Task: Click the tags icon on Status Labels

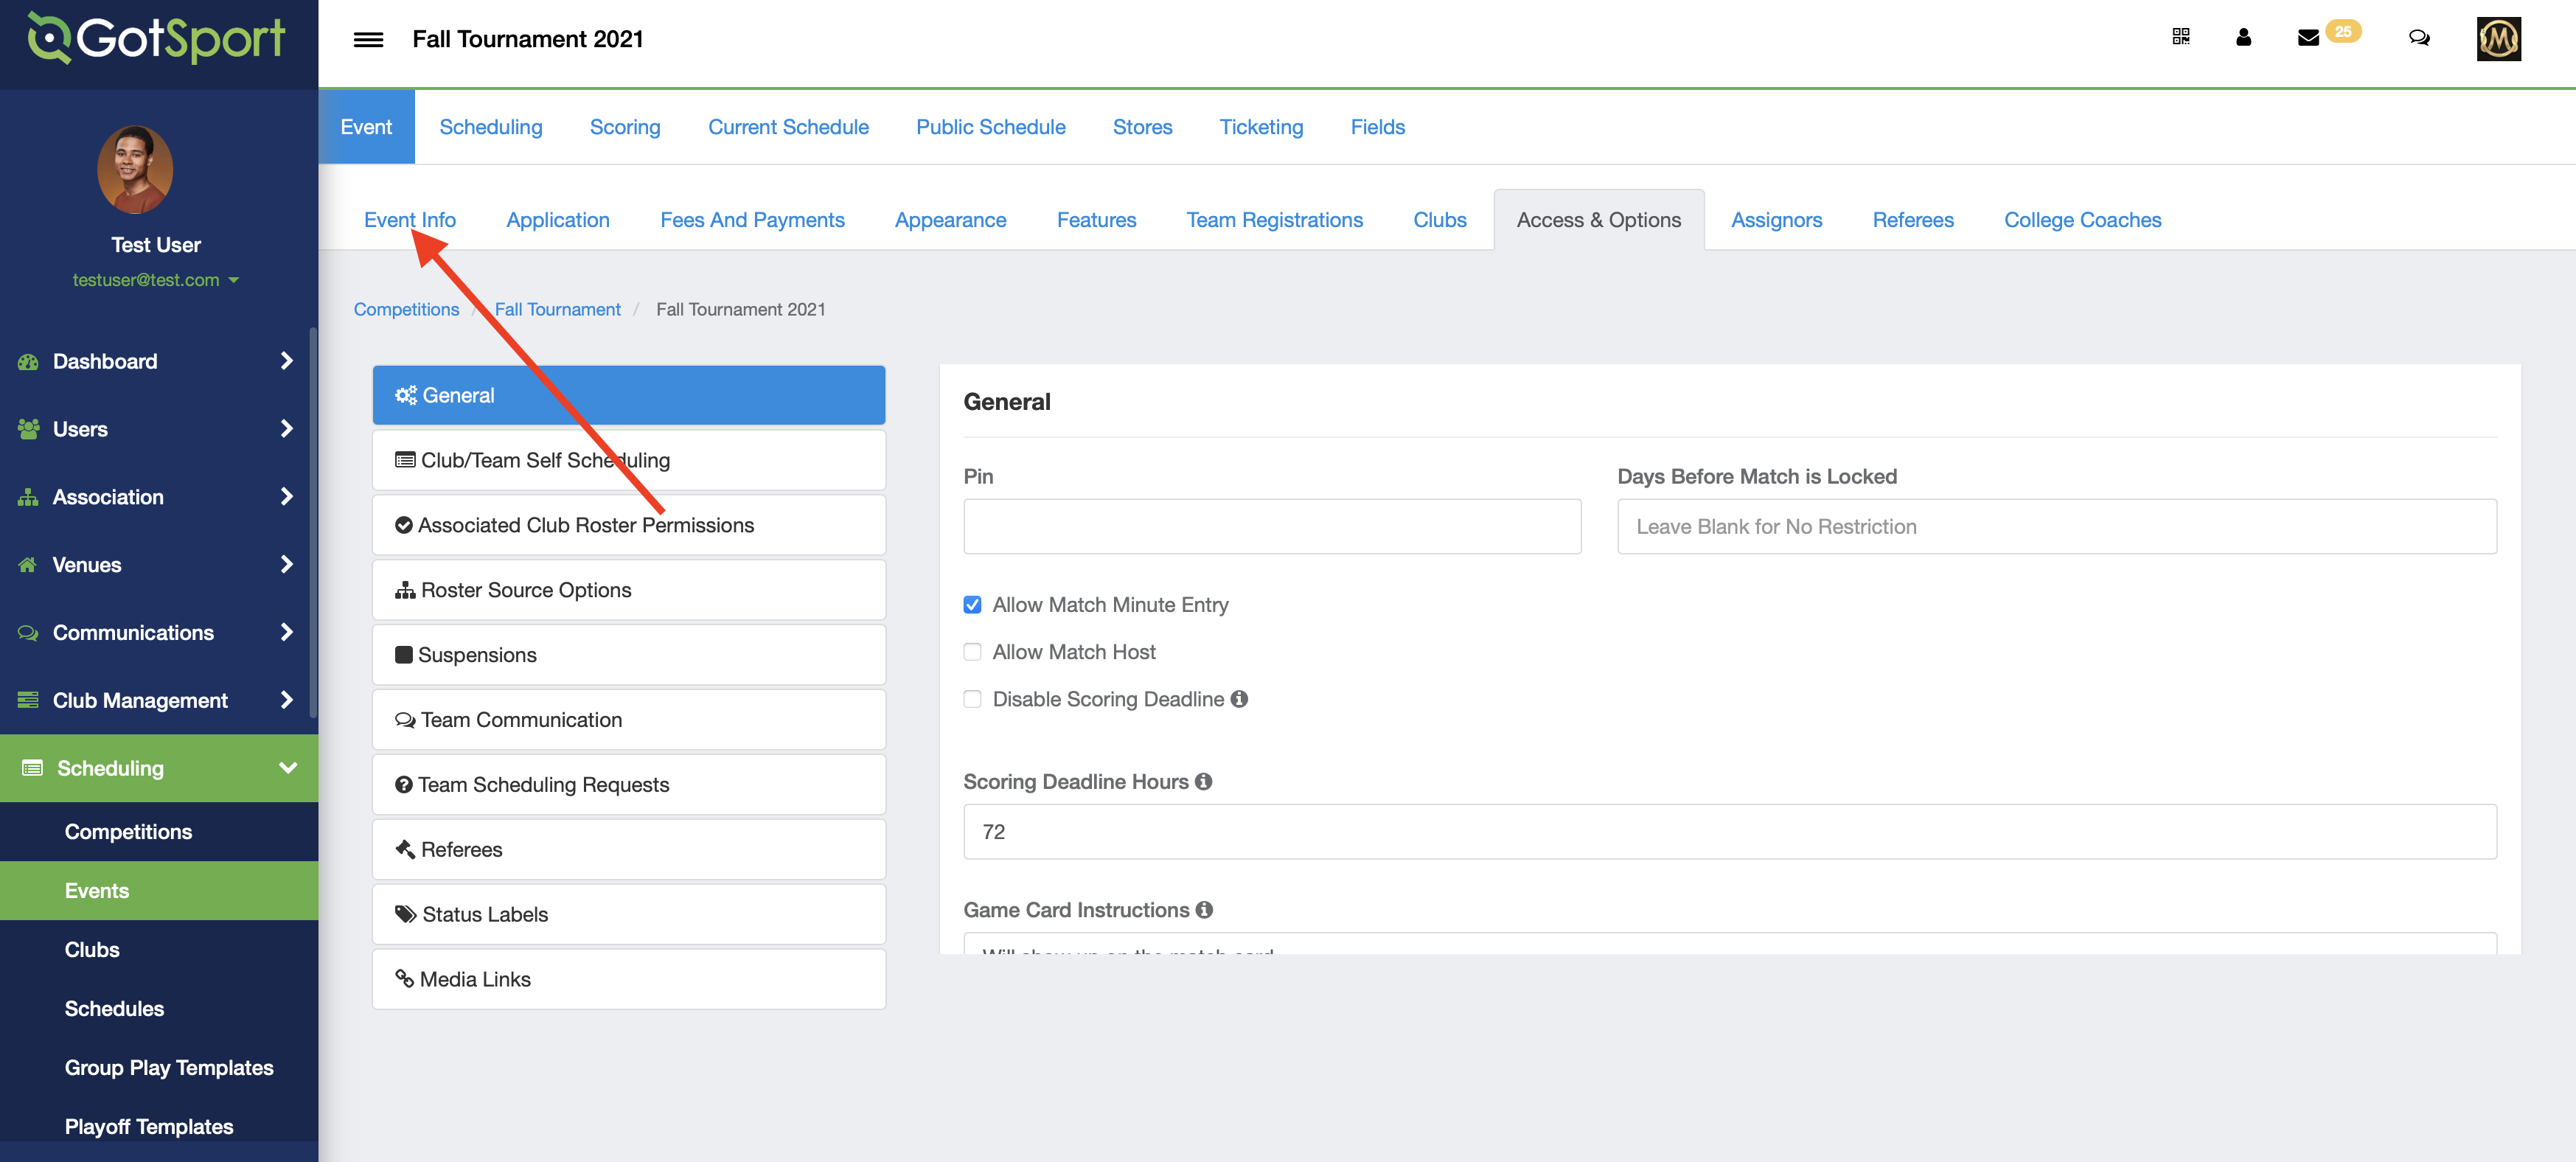Action: click(405, 914)
